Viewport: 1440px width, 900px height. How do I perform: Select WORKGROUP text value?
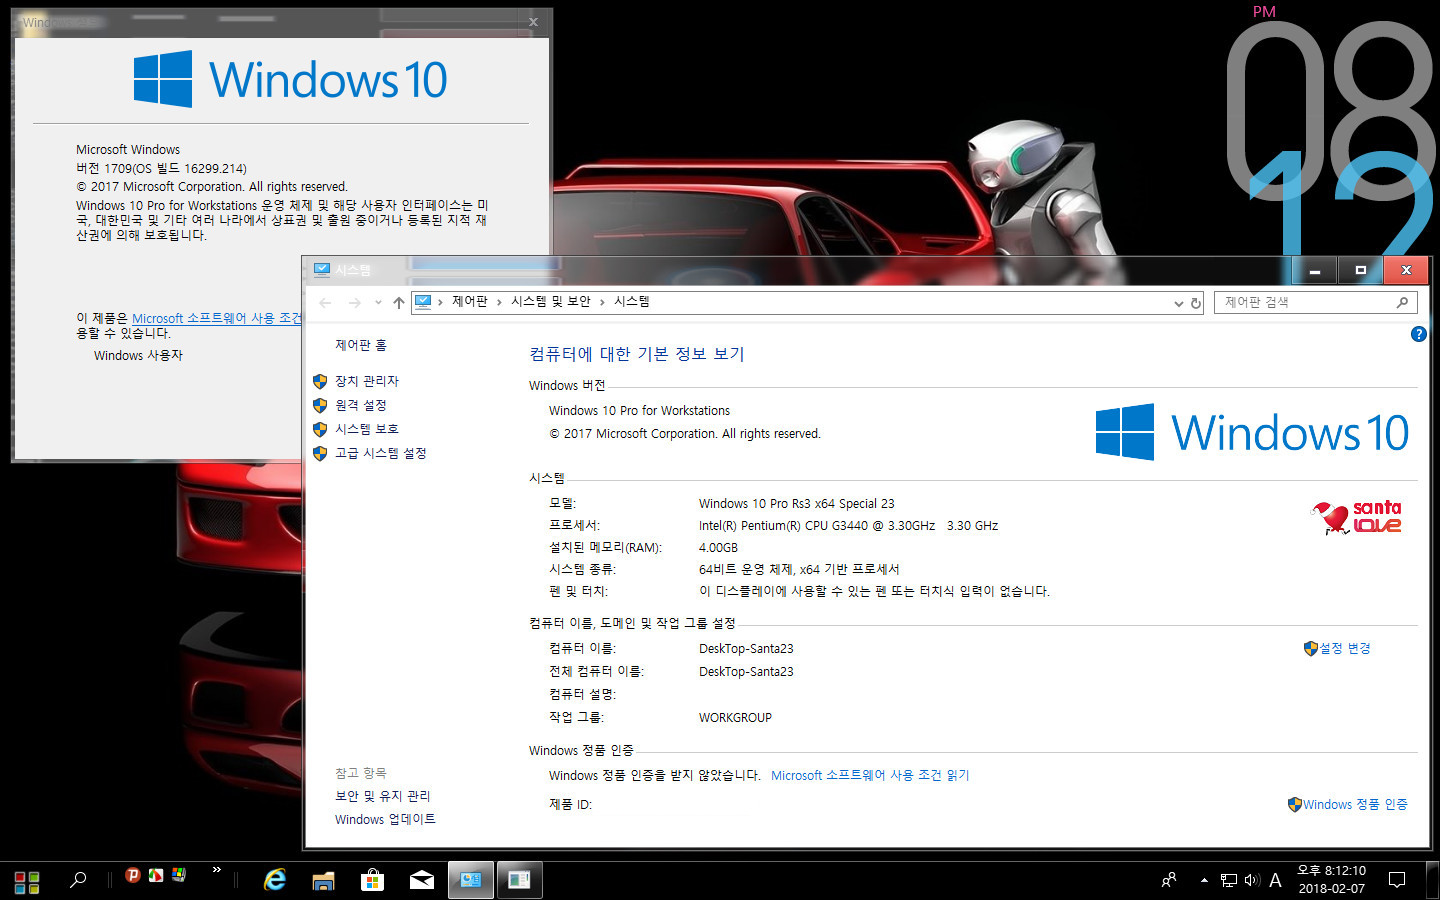pos(735,717)
